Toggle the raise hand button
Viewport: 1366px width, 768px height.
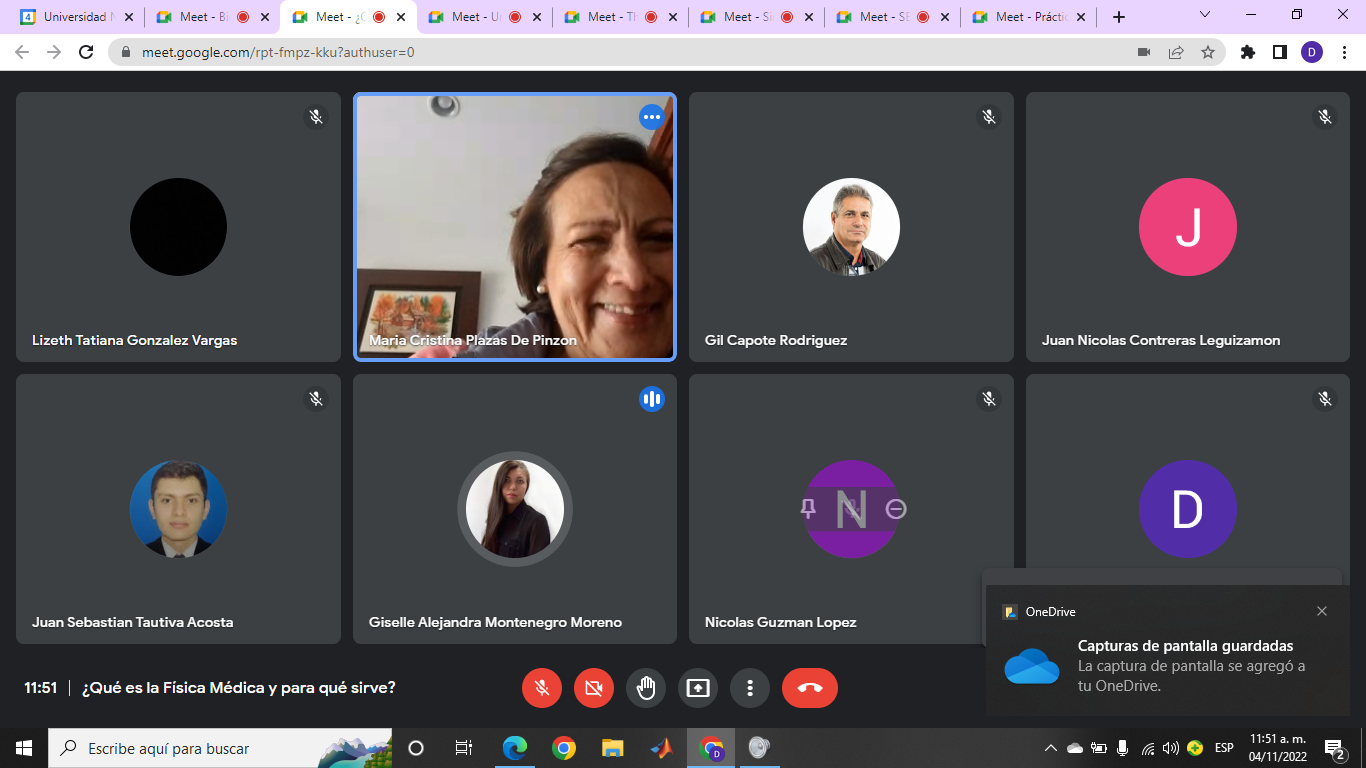click(x=646, y=688)
